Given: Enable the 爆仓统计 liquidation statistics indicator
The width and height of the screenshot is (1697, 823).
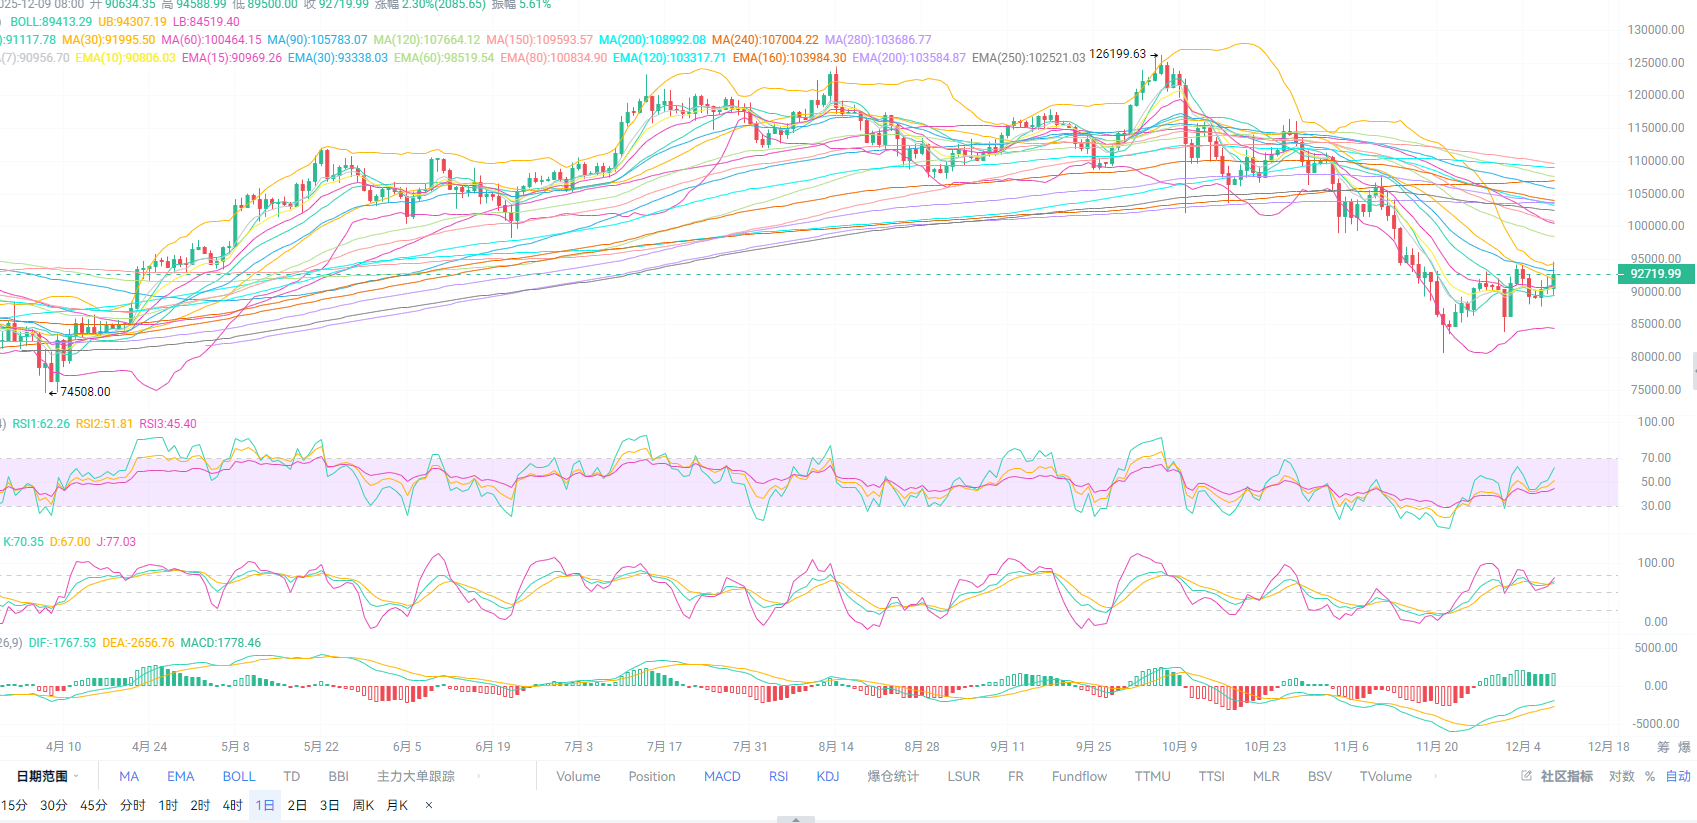Looking at the screenshot, I should [x=893, y=776].
